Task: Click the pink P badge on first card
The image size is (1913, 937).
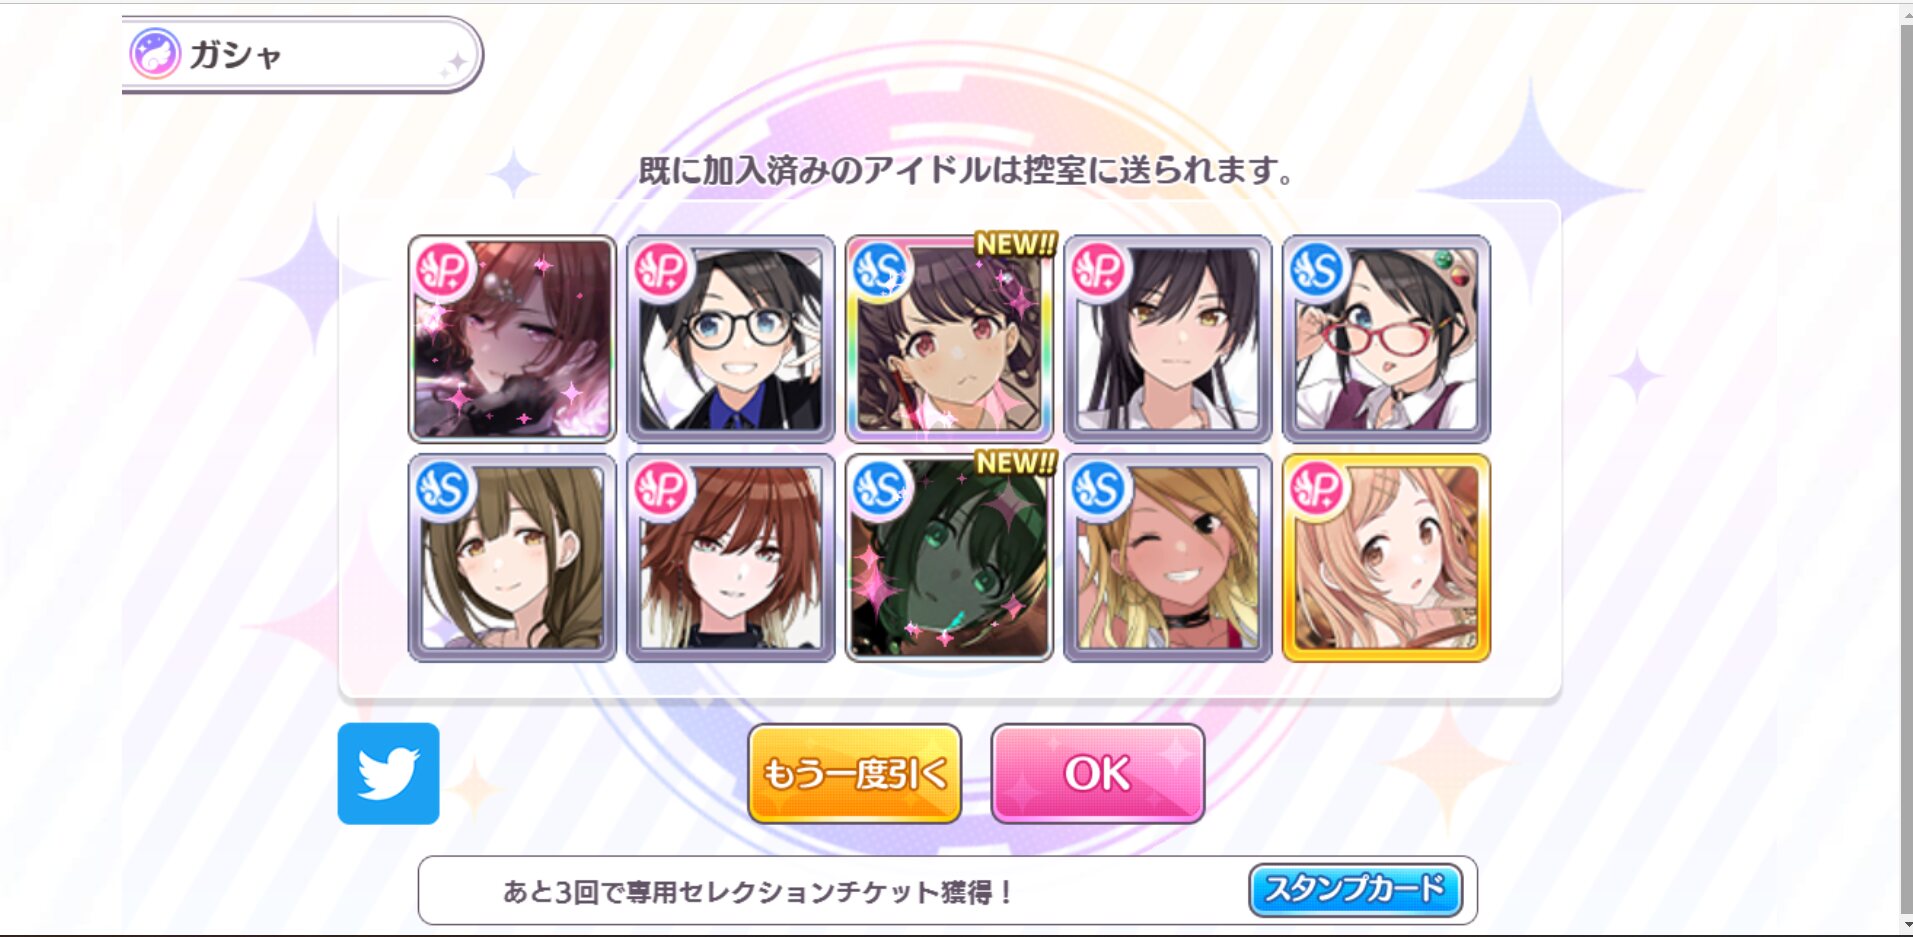Action: point(443,270)
